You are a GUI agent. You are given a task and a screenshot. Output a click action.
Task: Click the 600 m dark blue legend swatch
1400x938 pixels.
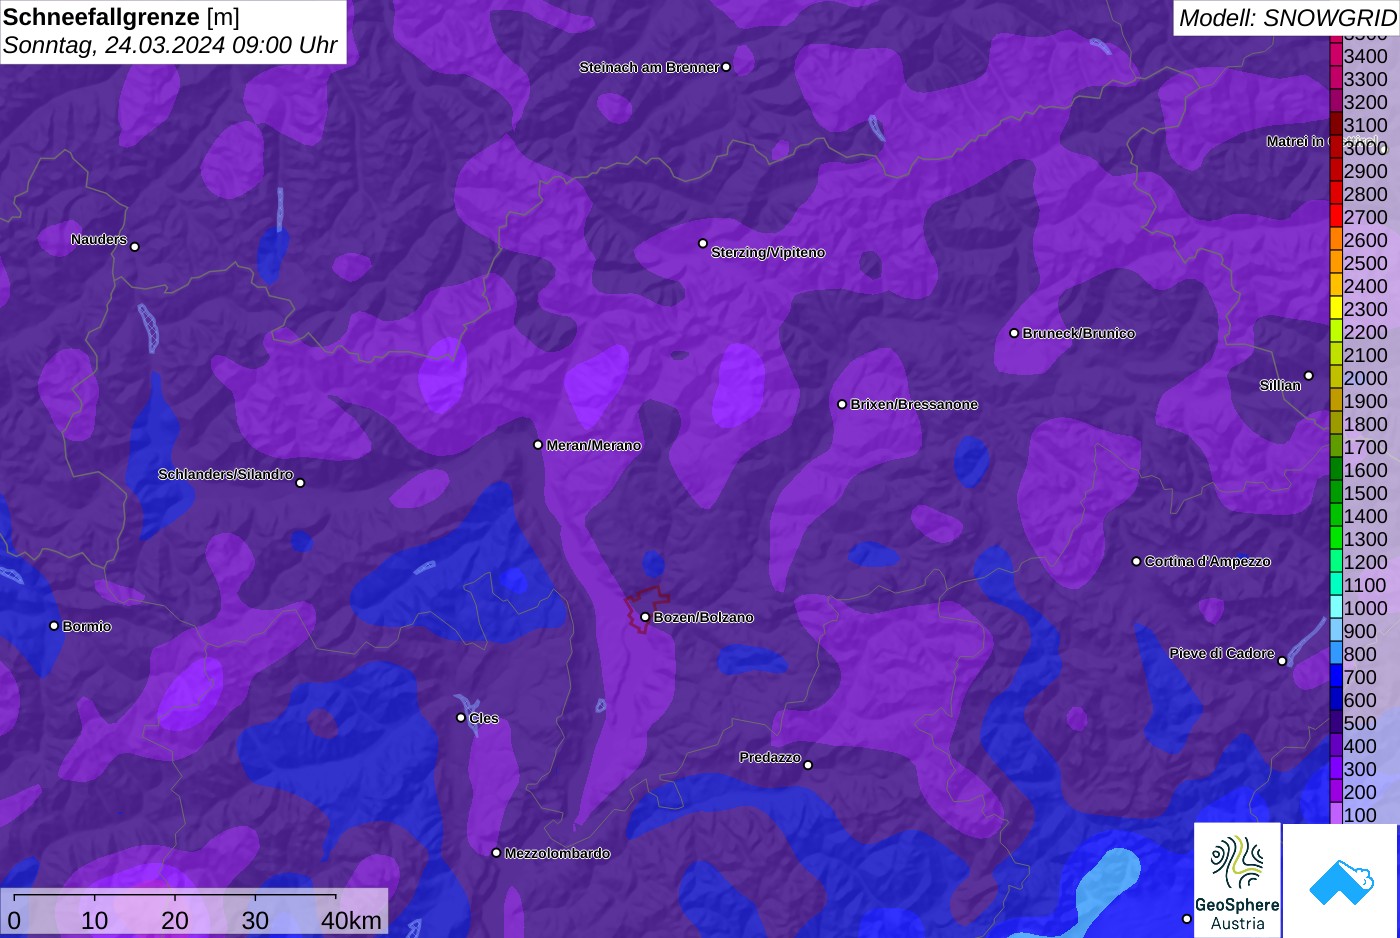click(x=1335, y=700)
